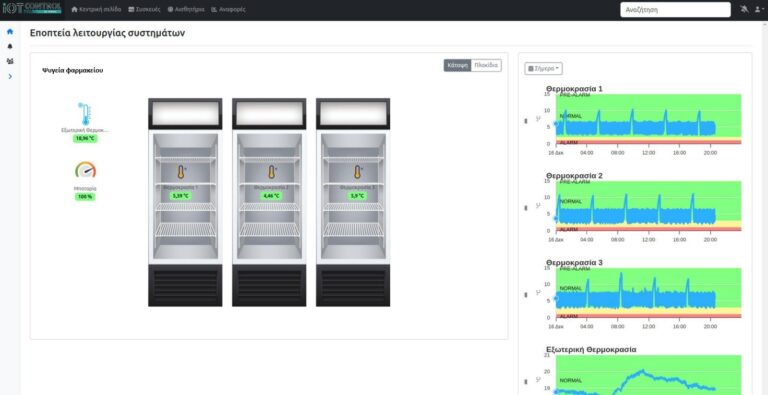Open the user account menu in top bar
The width and height of the screenshot is (768, 395).
758,9
